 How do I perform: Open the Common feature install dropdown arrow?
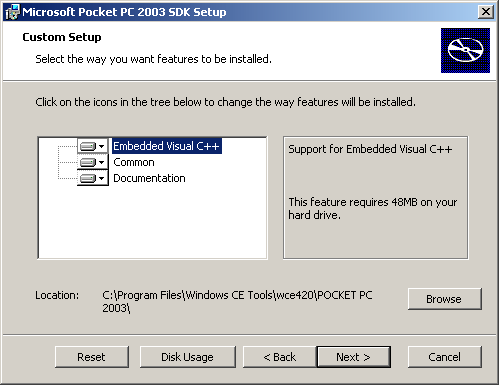(x=102, y=162)
